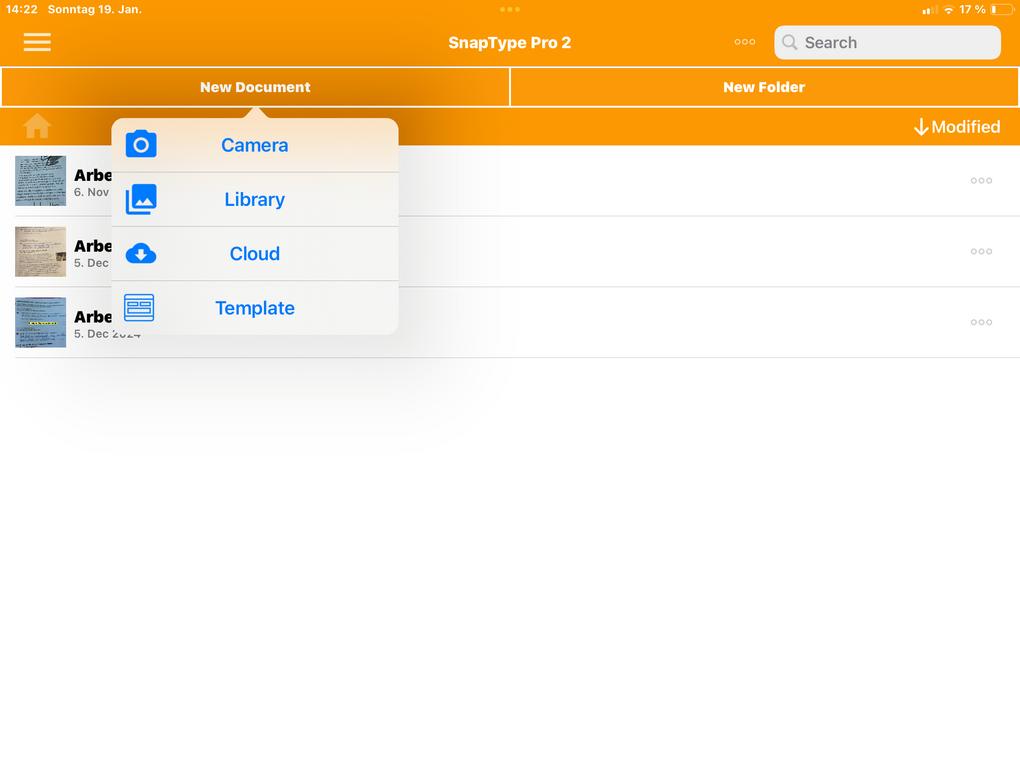The height and width of the screenshot is (765, 1020).
Task: Tap the SnapType Pro 2 title
Action: coord(510,43)
